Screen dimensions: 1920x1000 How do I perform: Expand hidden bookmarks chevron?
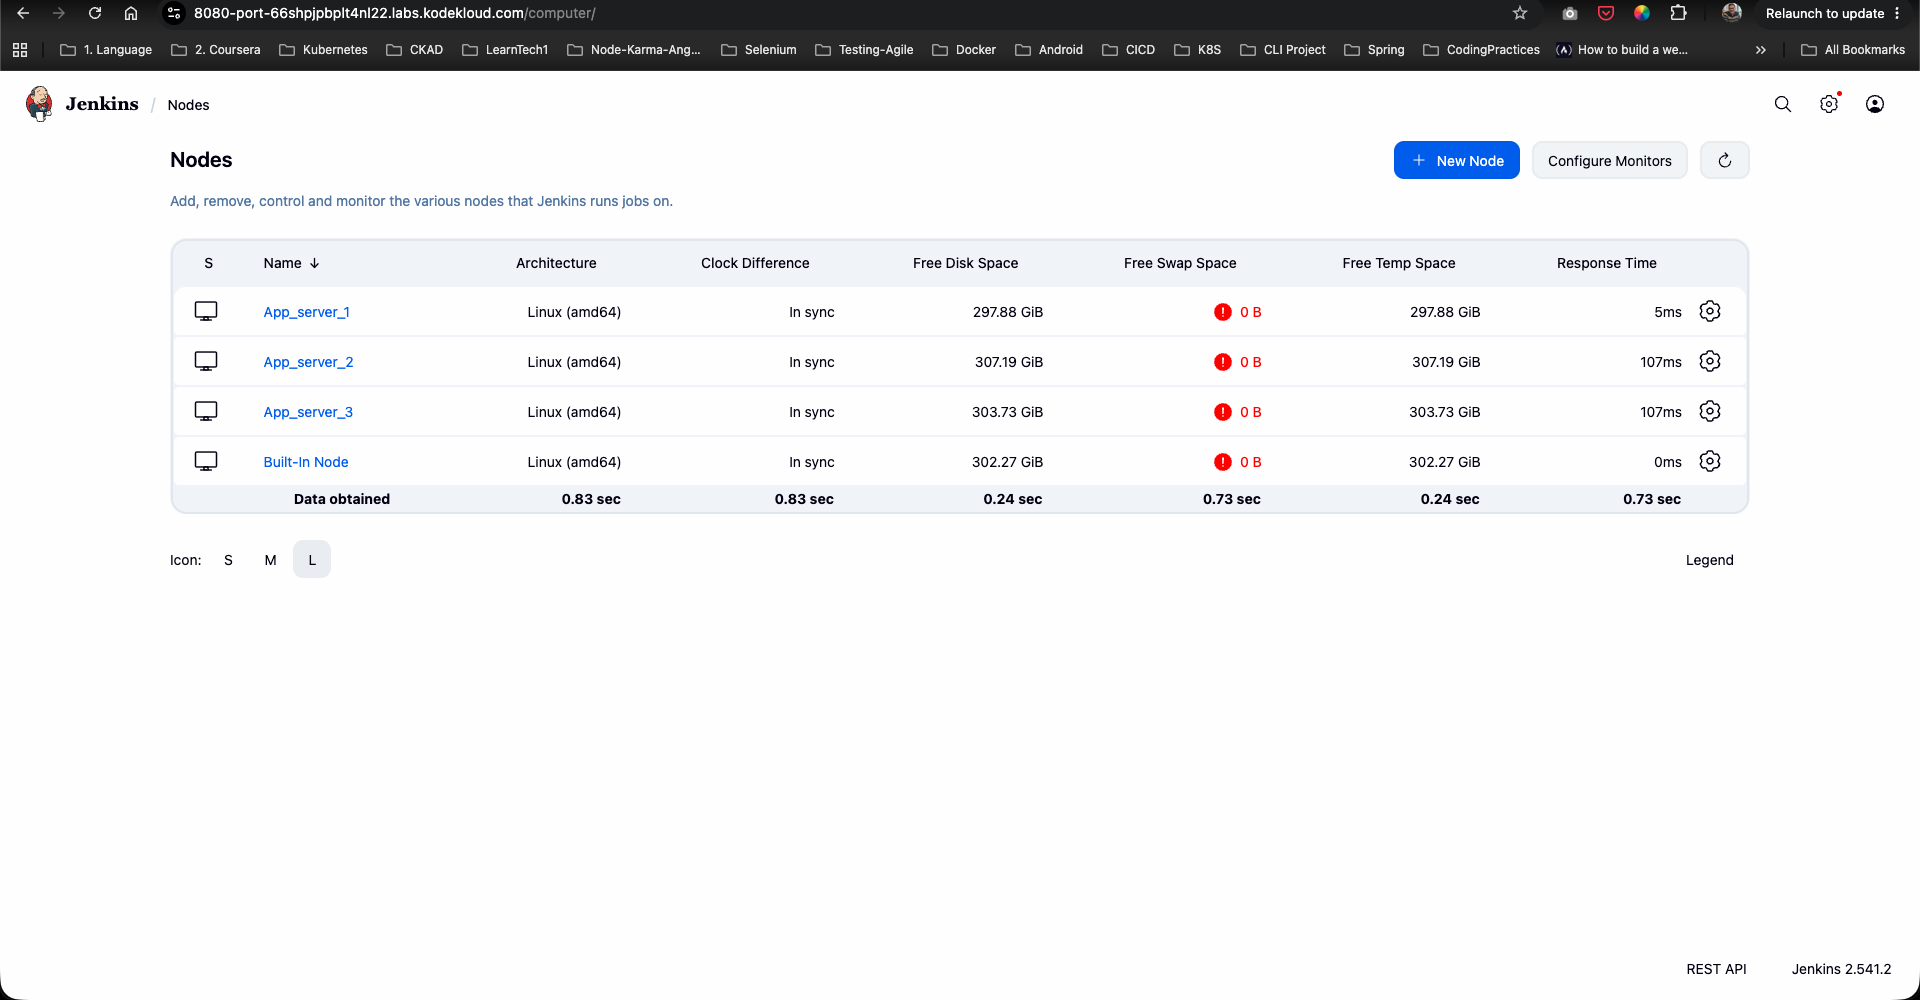point(1760,50)
